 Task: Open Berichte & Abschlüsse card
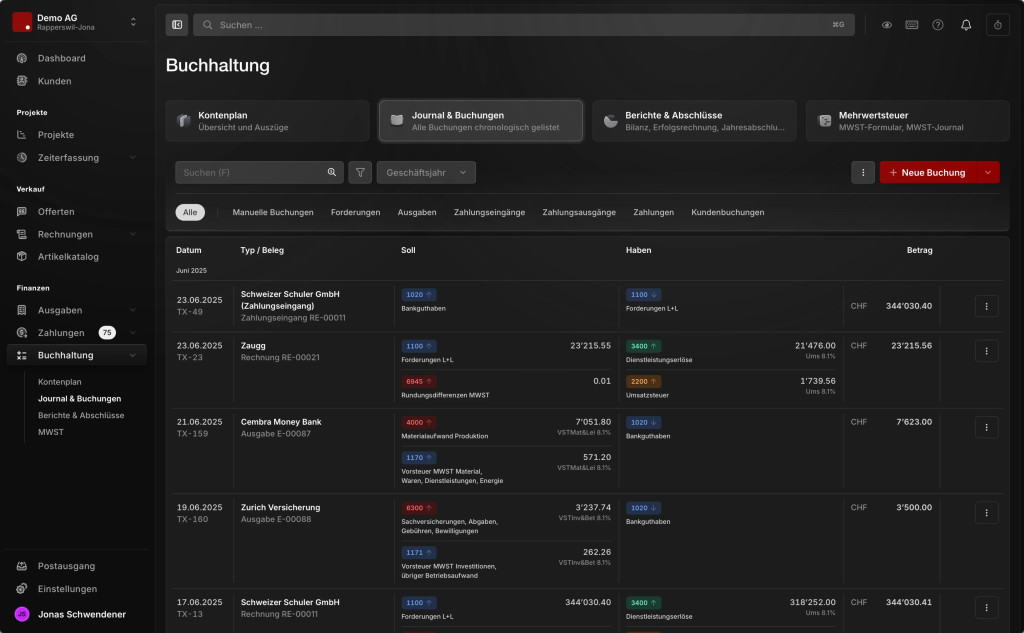694,121
